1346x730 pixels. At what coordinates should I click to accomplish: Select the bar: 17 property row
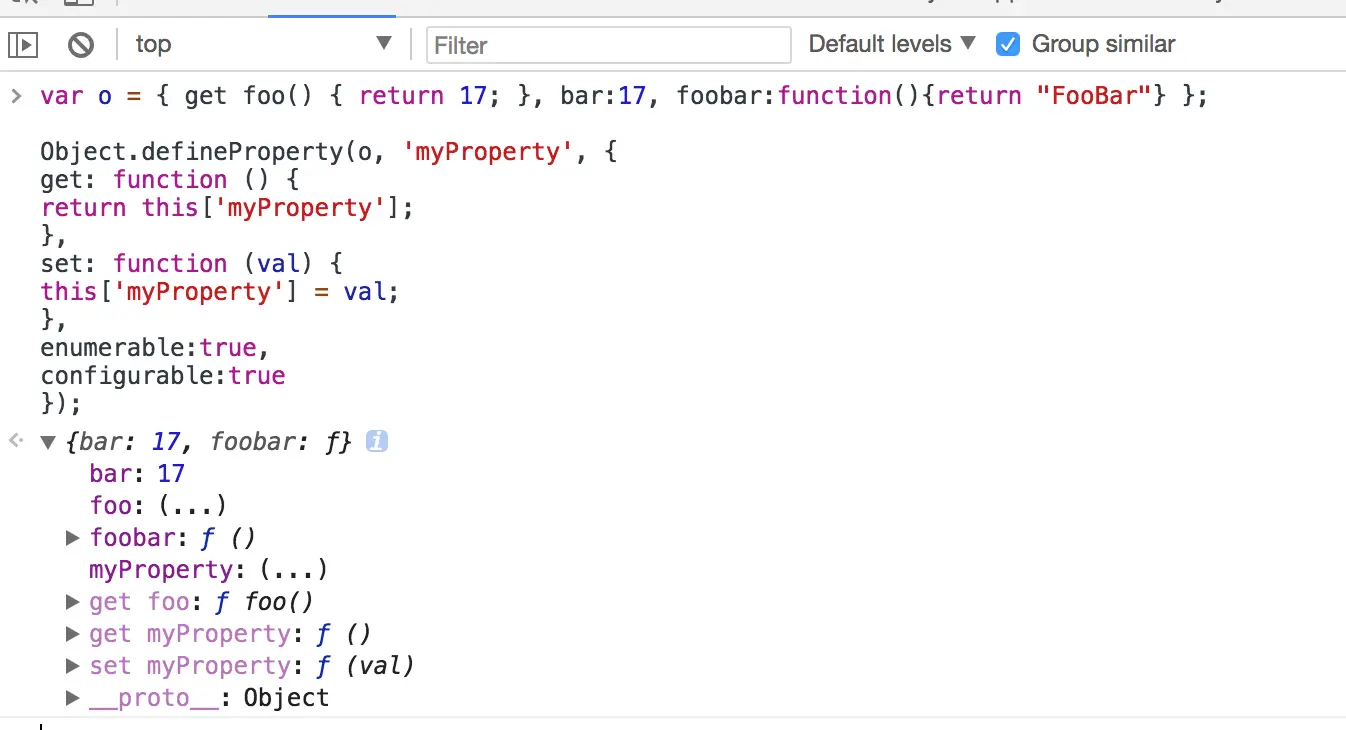[x=137, y=474]
